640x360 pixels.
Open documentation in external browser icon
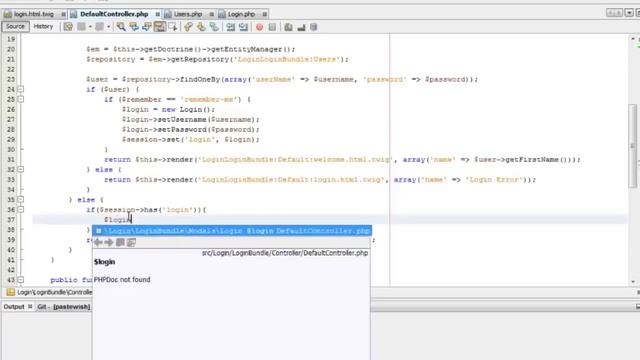tap(120, 242)
